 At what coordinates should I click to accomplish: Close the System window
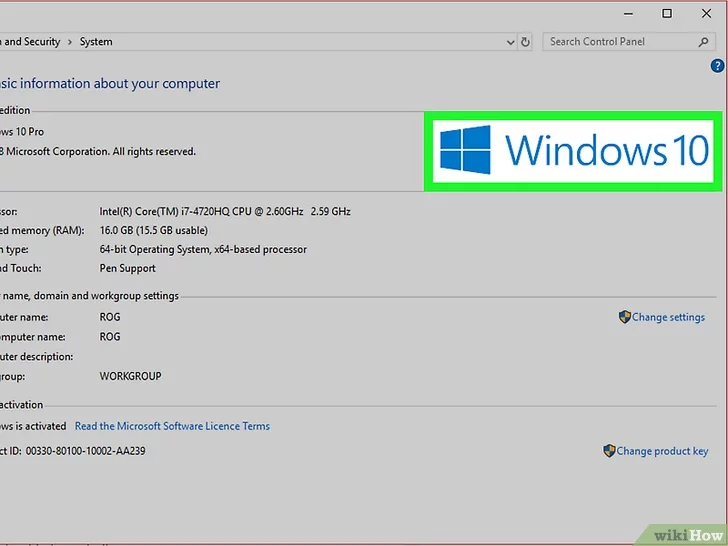[706, 13]
